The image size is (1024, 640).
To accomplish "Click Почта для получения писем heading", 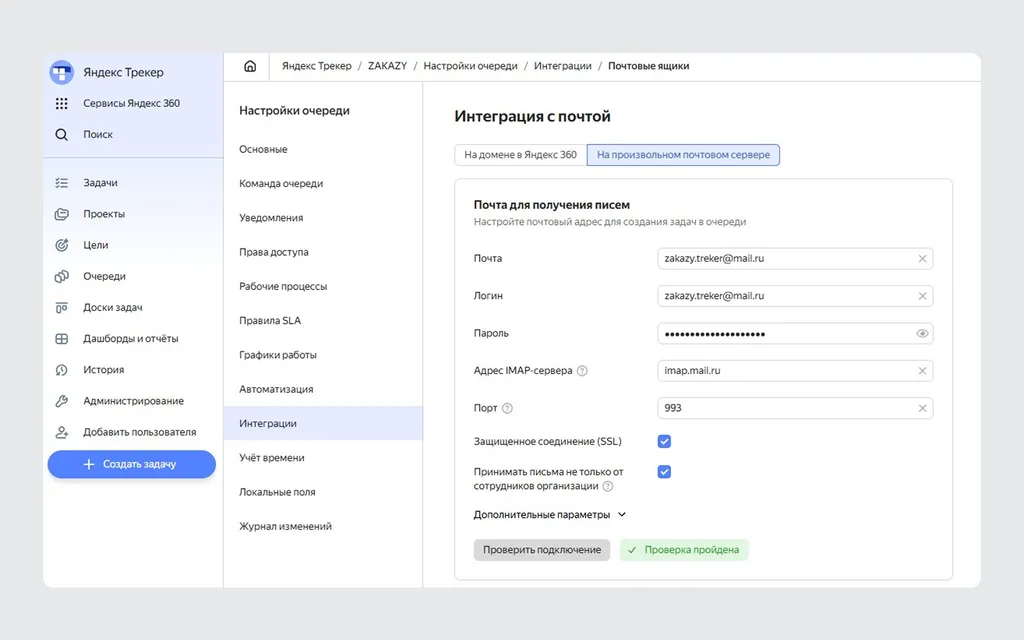I will click(552, 205).
